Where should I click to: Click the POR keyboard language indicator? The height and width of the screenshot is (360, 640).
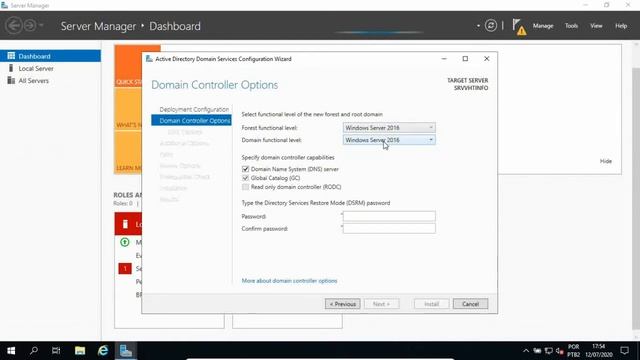[x=573, y=347]
